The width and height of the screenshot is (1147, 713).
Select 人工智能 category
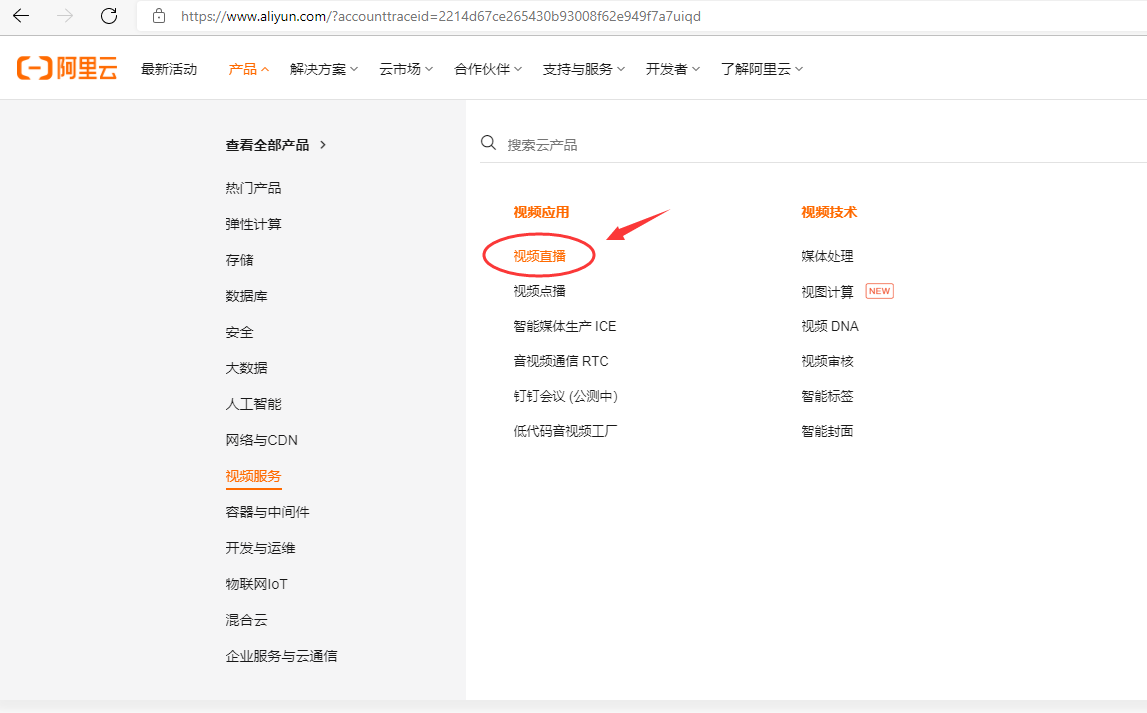253,404
